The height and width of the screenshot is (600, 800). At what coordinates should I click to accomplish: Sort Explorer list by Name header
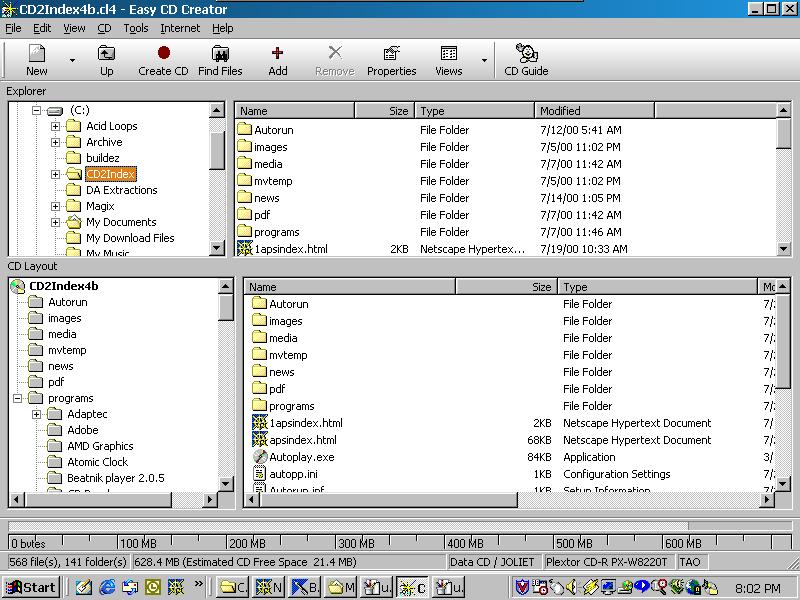coord(294,111)
